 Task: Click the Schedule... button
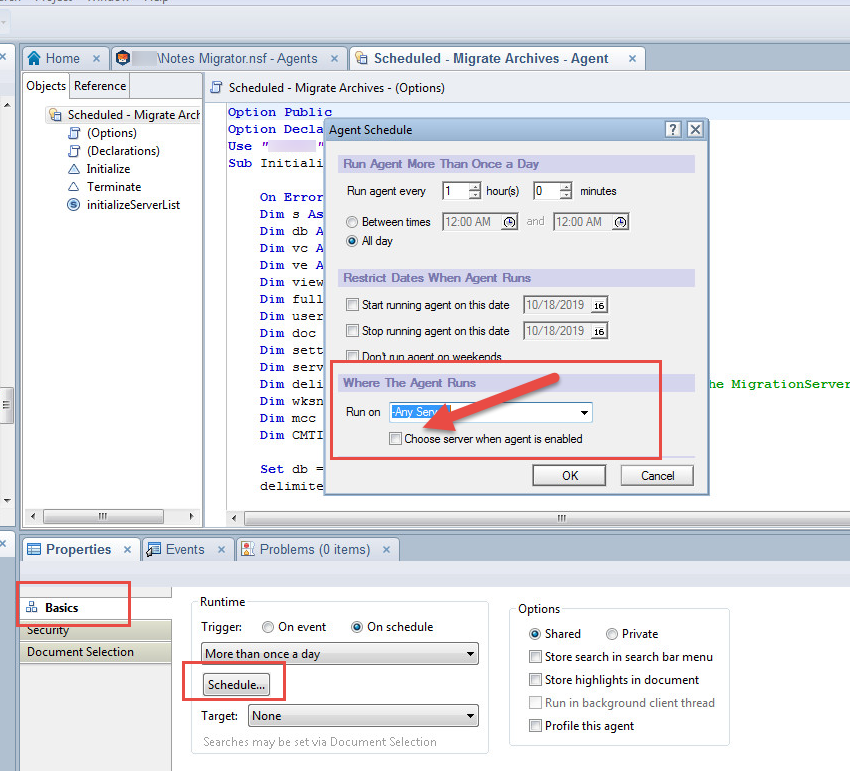click(235, 685)
